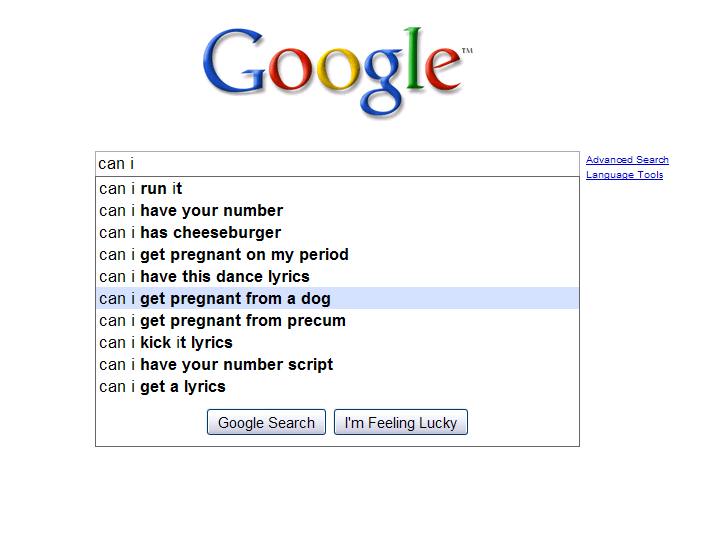
Task: Choose "can i have your number script"
Action: (x=216, y=365)
